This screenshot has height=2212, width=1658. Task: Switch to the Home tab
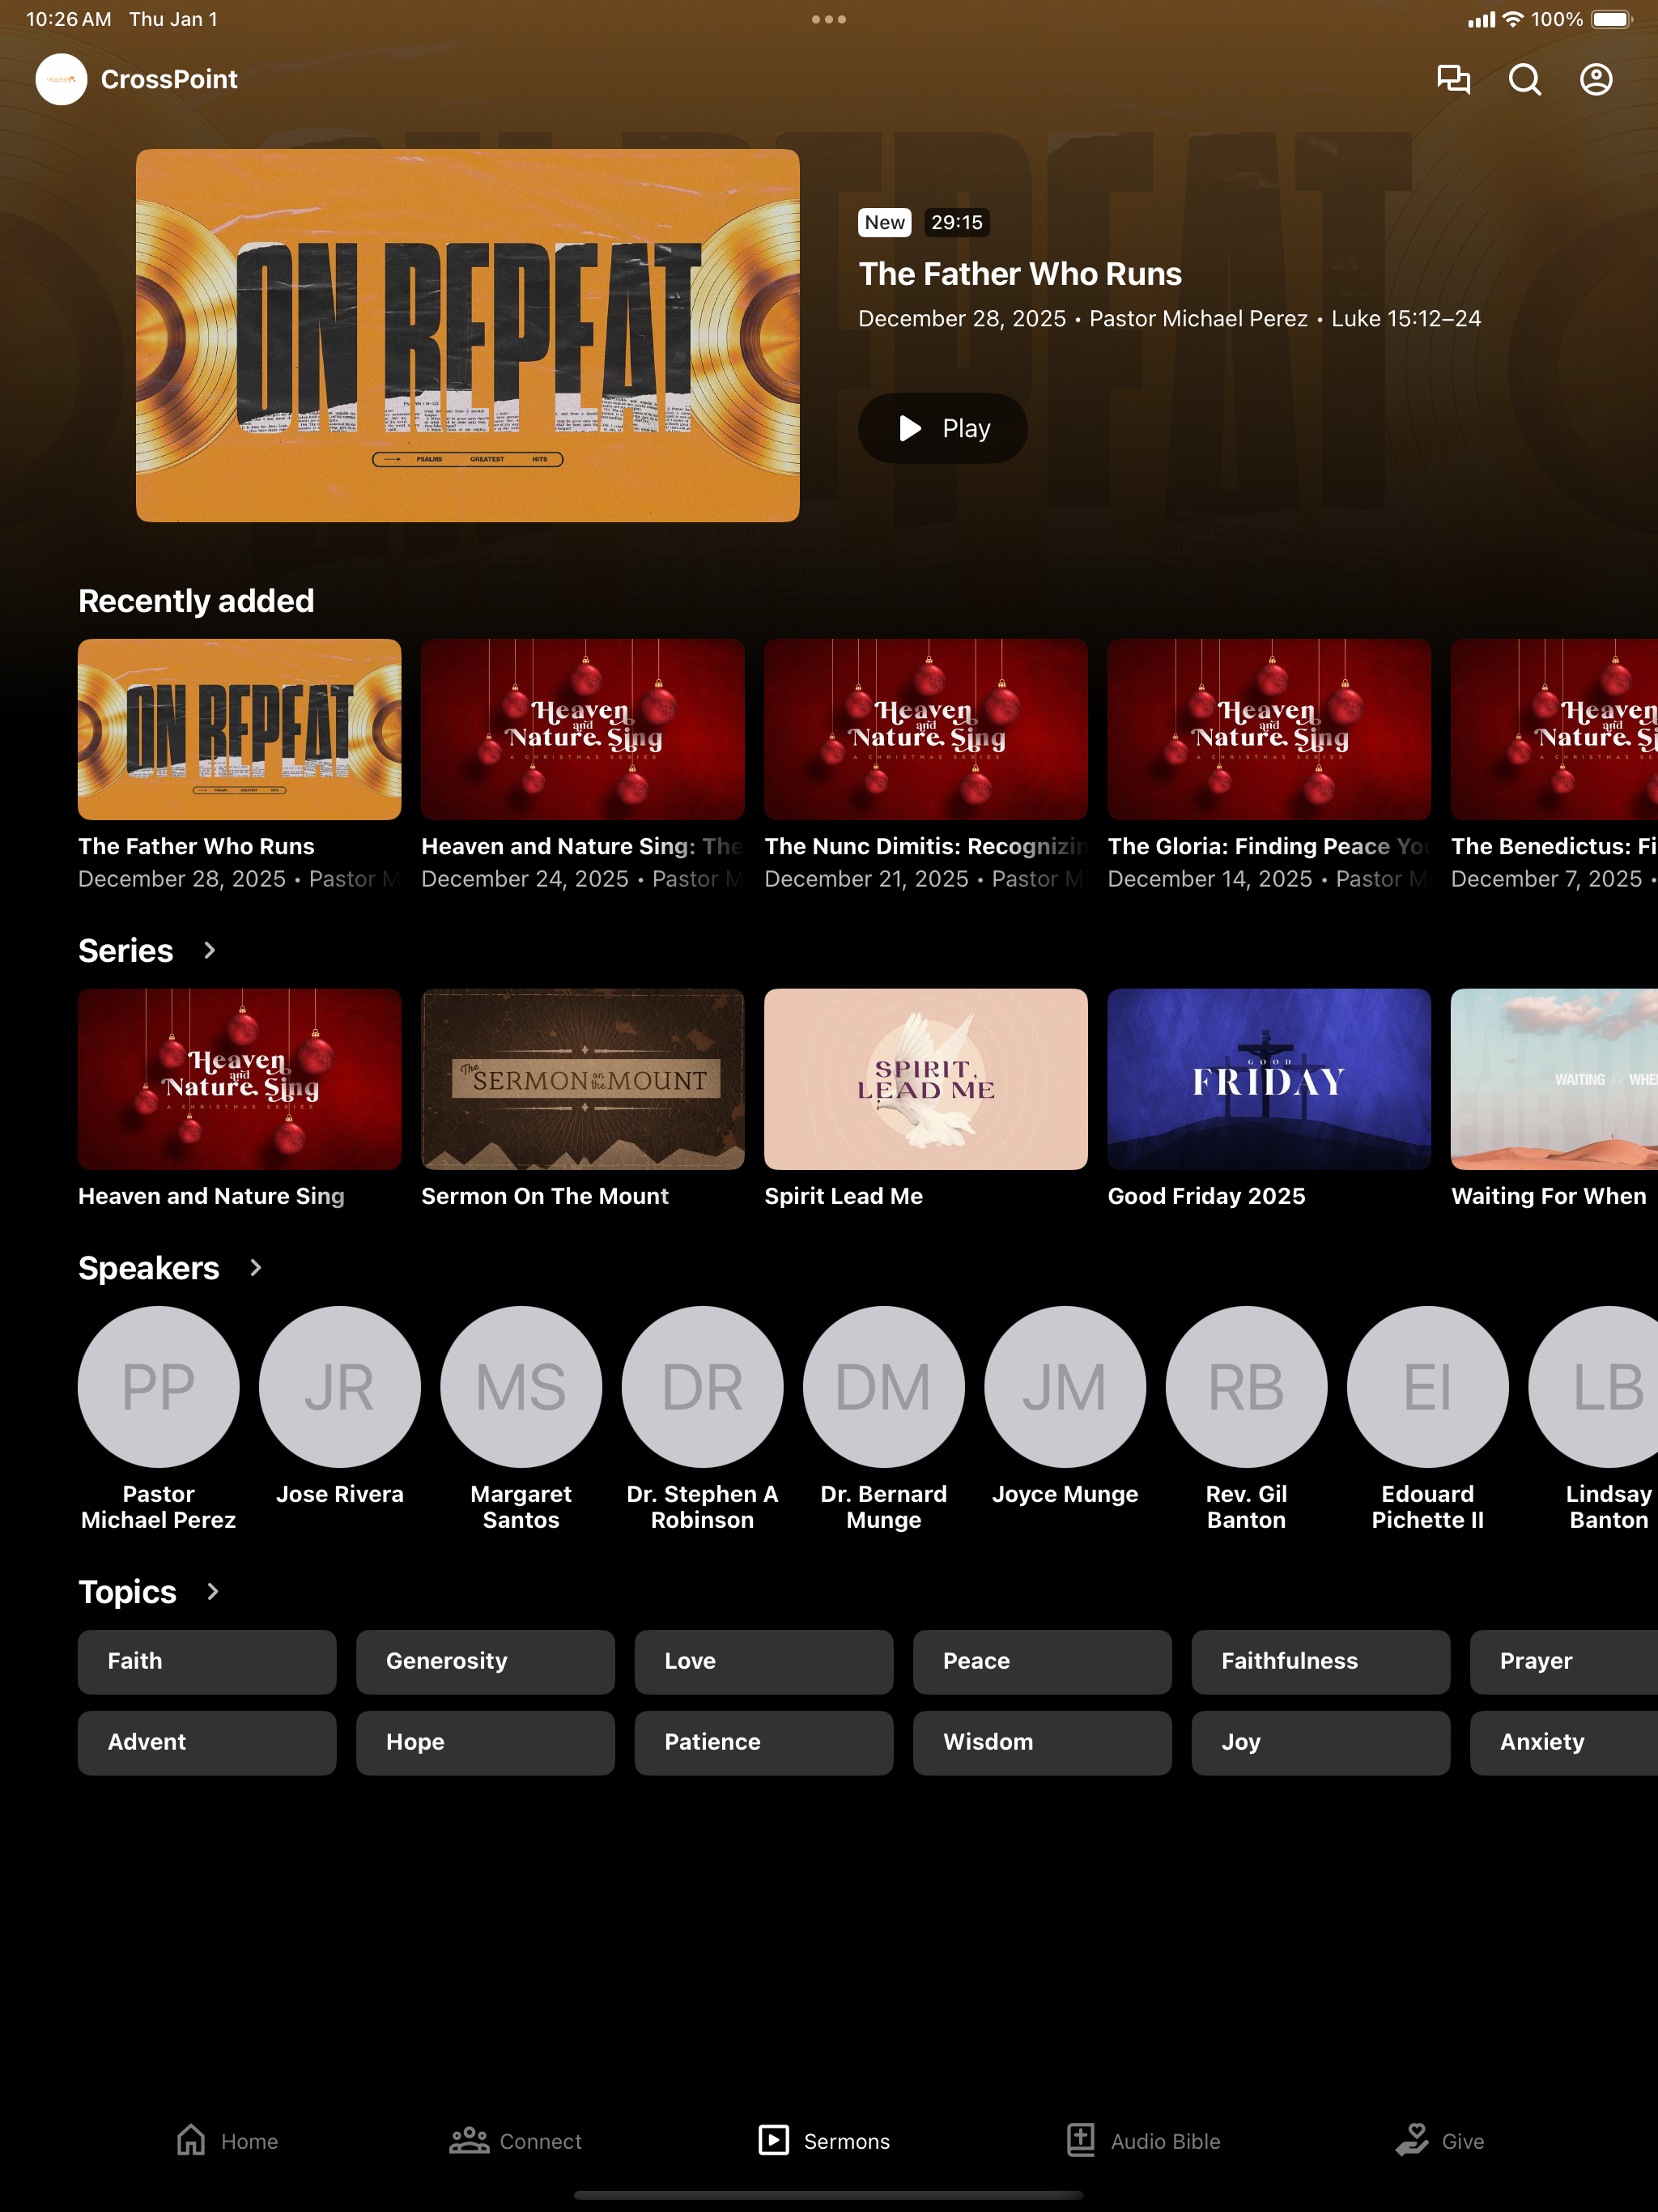click(227, 2141)
